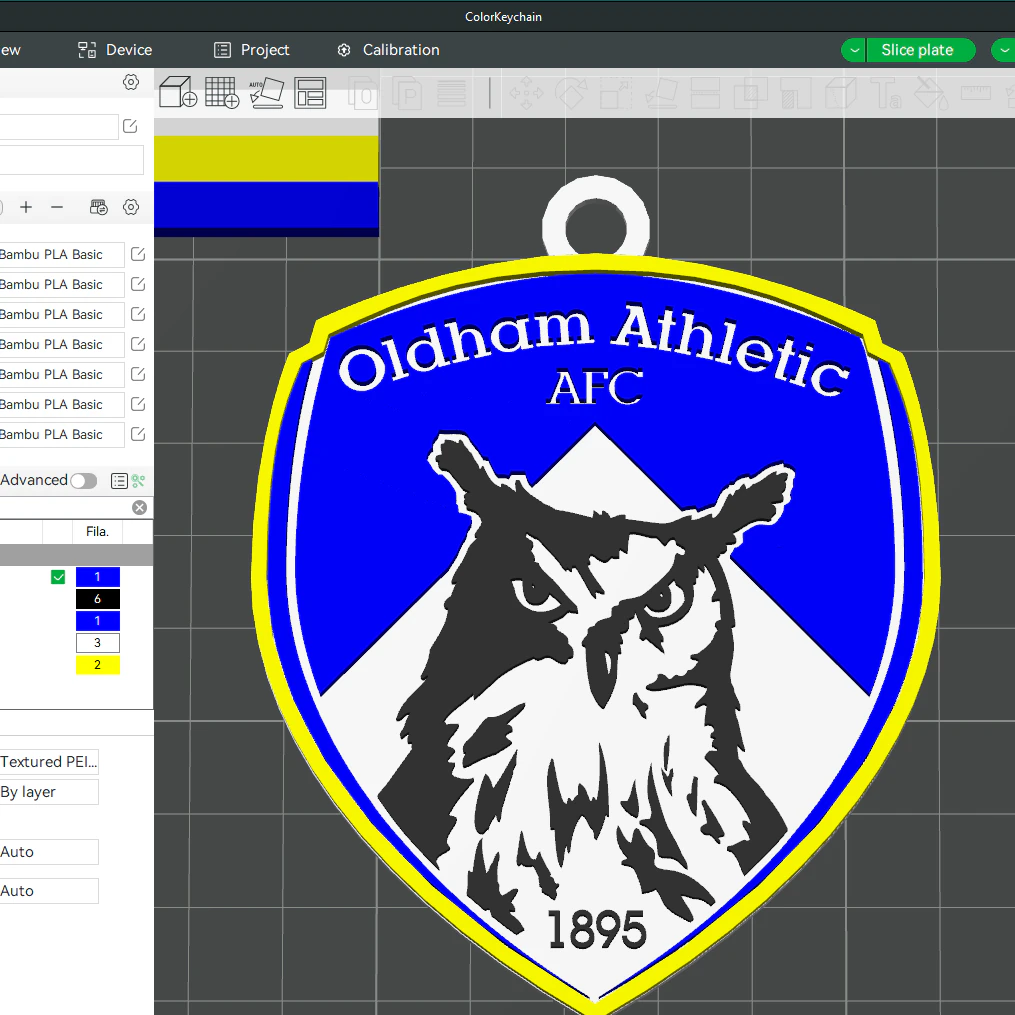Screen dimensions: 1015x1015
Task: Sync filament list with AMS
Action: [x=98, y=207]
